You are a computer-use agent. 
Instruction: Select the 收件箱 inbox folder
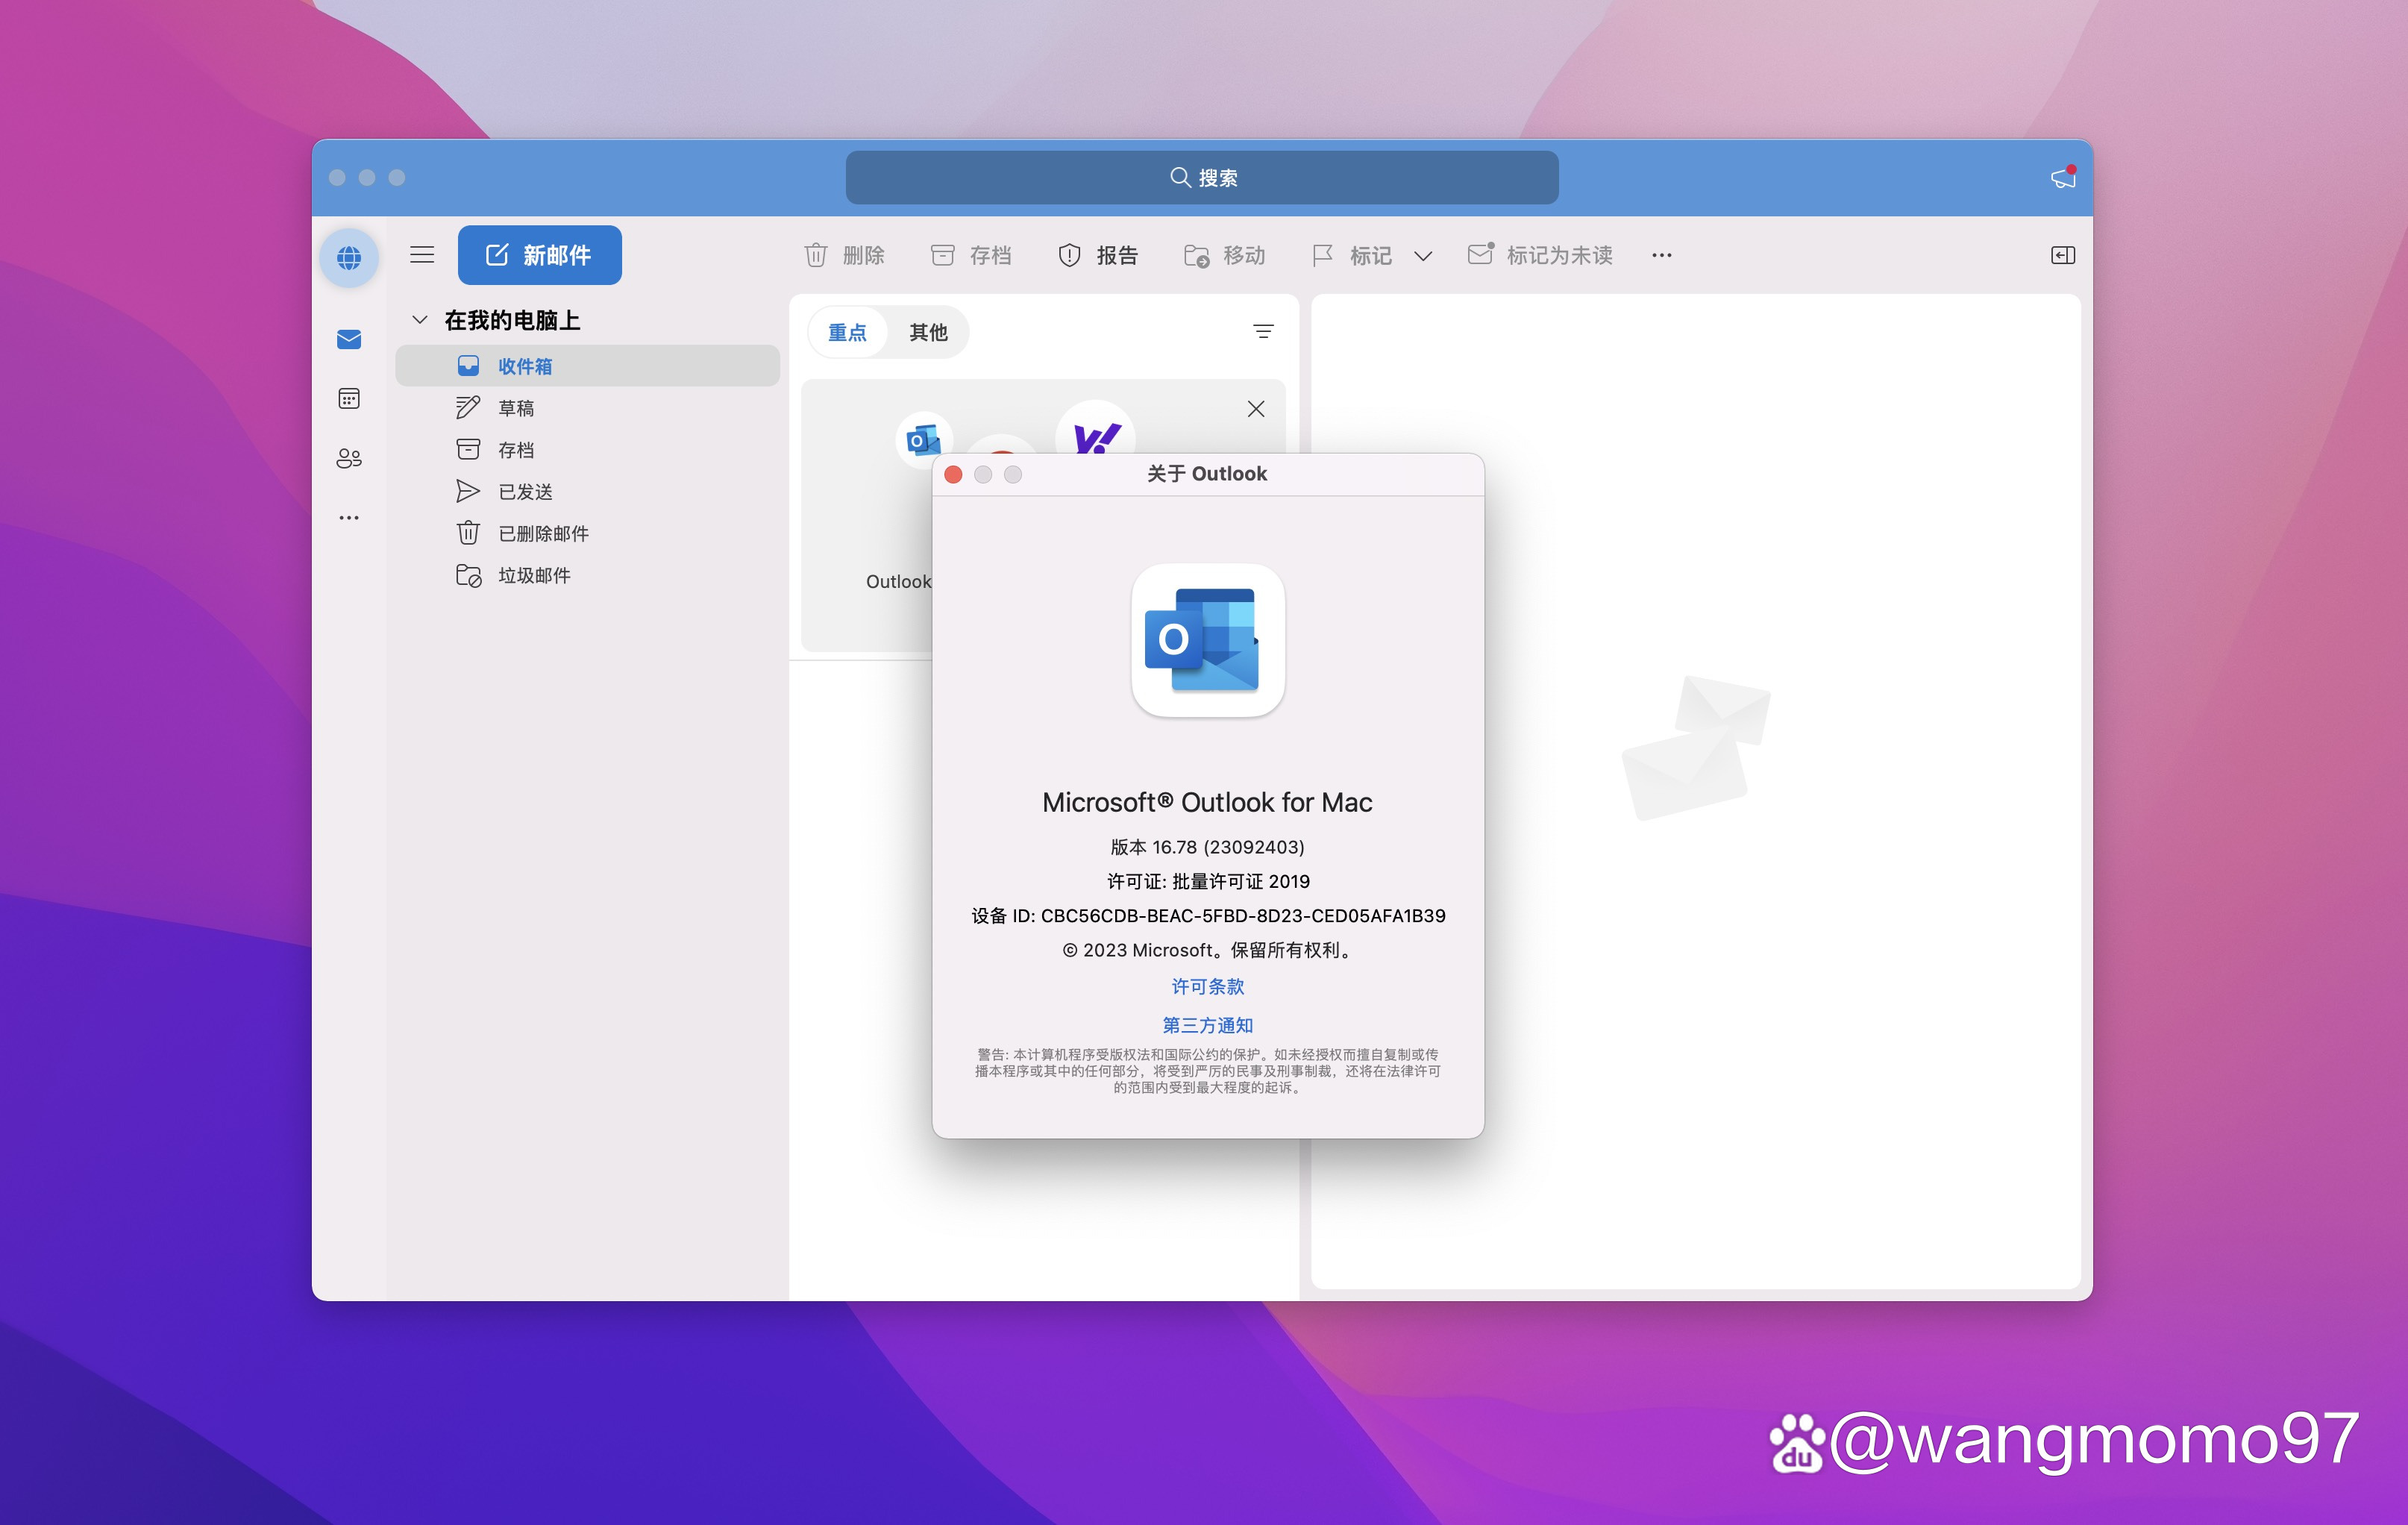coord(588,366)
